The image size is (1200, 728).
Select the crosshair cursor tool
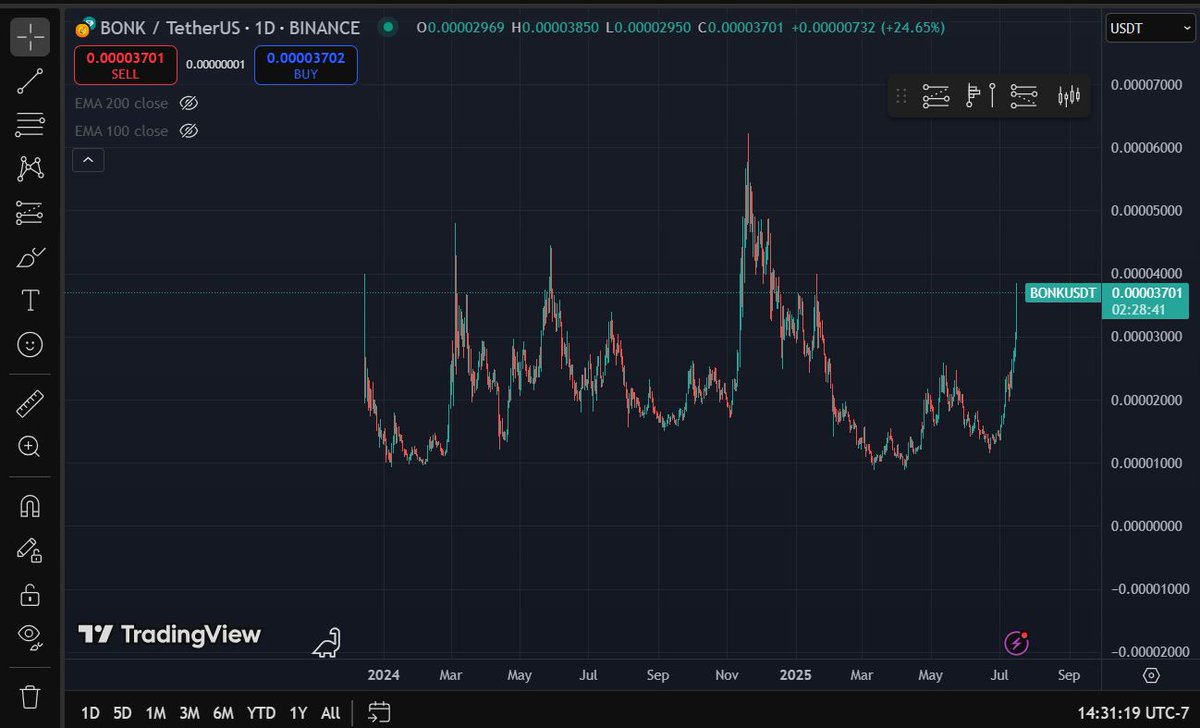[x=31, y=37]
